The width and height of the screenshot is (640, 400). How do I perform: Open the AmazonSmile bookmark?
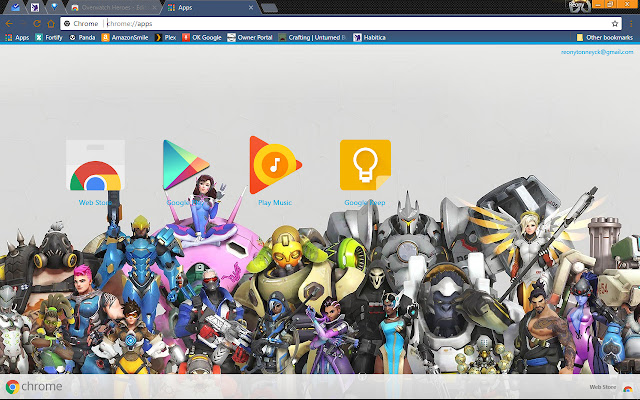pyautogui.click(x=125, y=38)
